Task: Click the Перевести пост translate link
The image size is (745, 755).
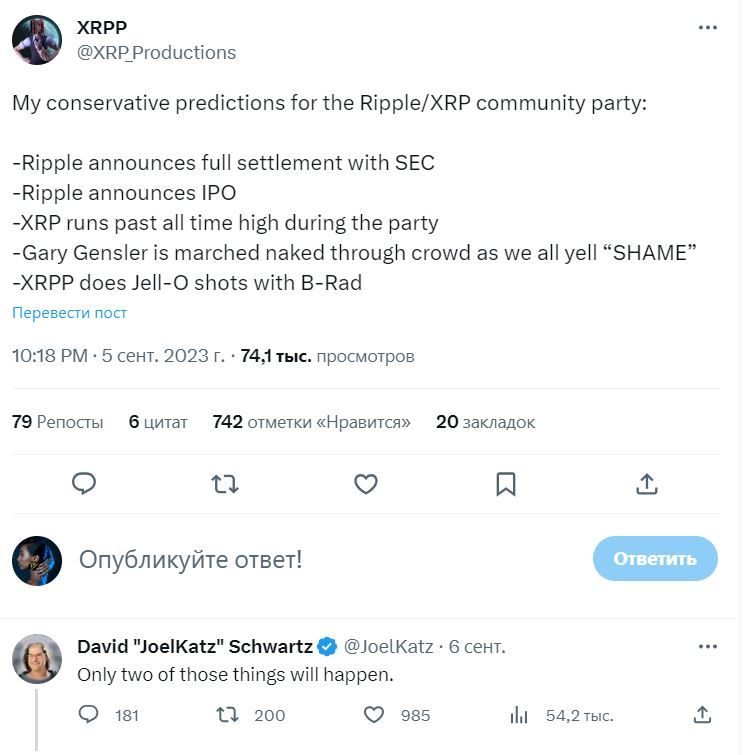Action: 69,312
